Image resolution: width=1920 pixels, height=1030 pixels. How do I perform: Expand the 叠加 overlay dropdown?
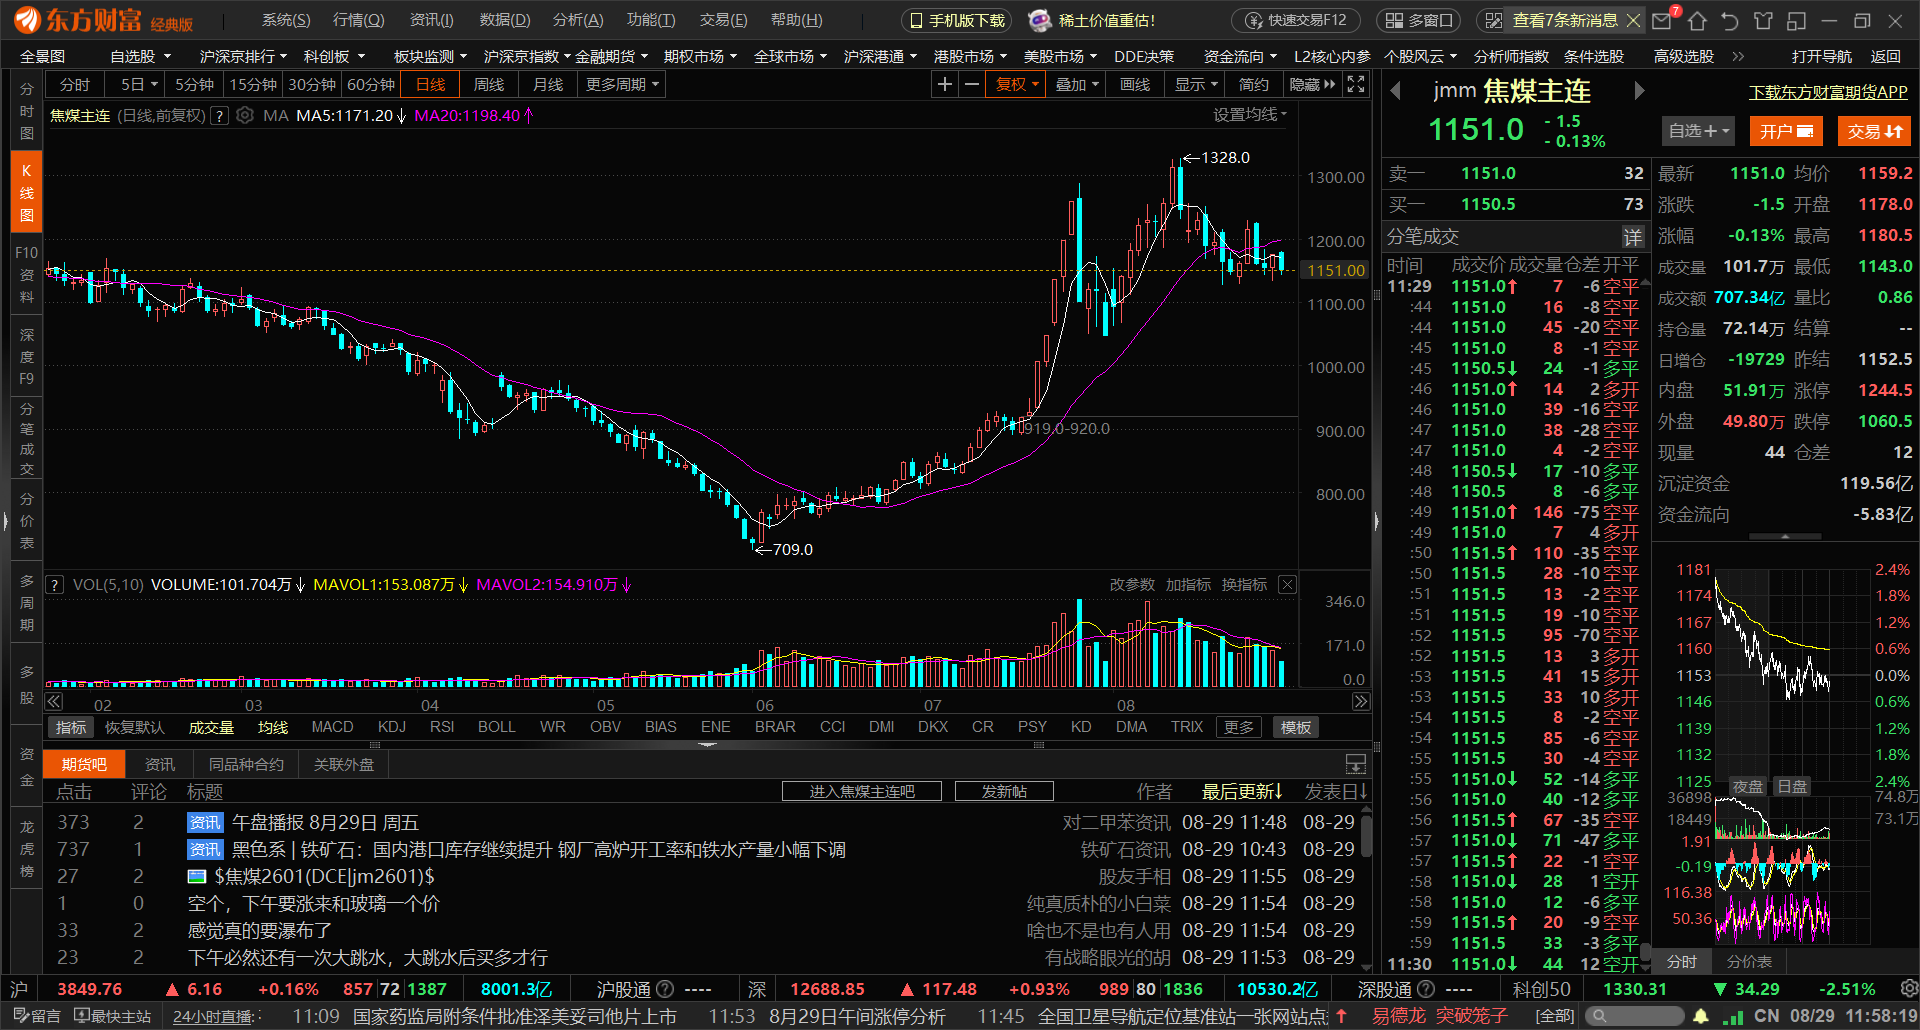[x=1077, y=85]
